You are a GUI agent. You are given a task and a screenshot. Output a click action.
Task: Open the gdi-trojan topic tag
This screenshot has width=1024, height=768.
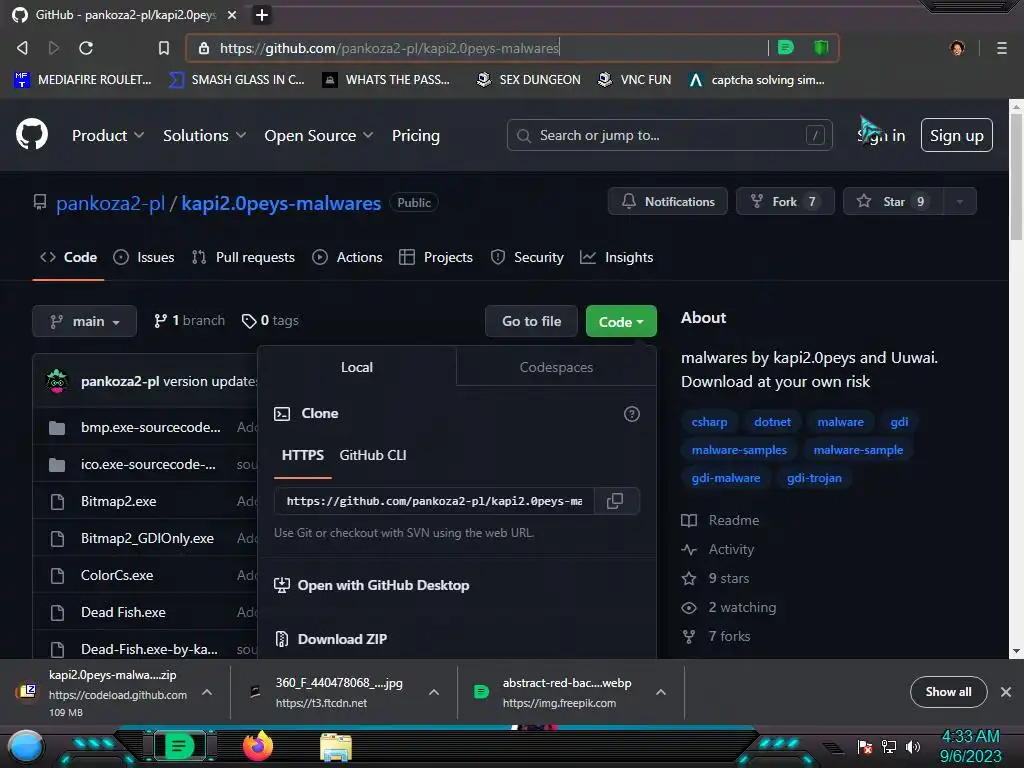[814, 478]
